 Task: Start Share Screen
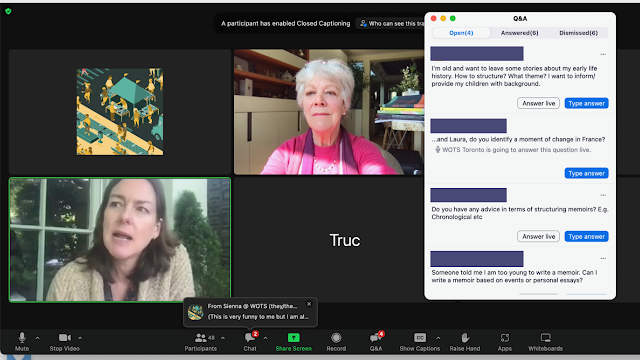coord(293,342)
